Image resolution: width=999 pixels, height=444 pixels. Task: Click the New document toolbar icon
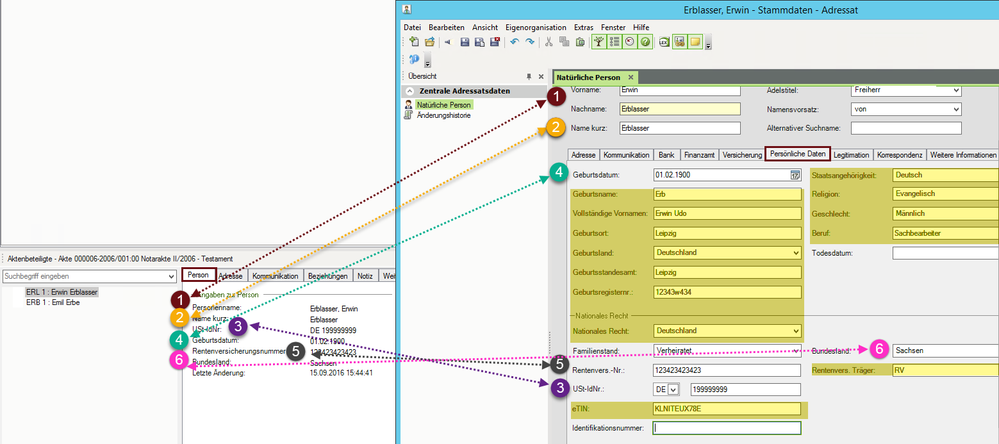414,42
